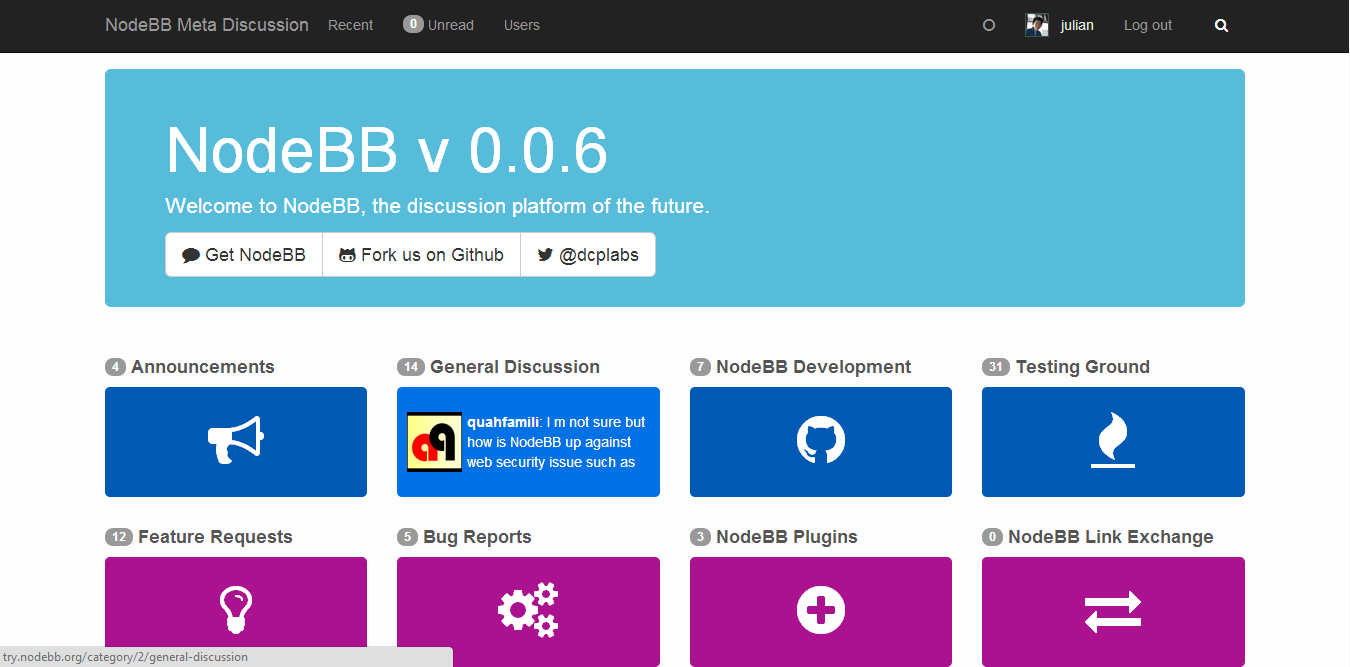Open the Feature Requests category heading
1350x667 pixels.
pos(215,537)
